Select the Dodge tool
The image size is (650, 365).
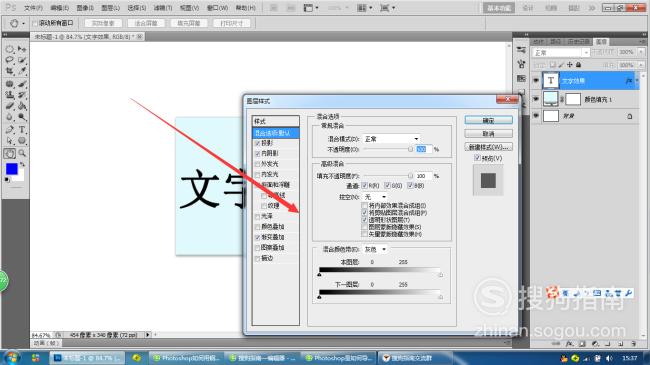point(22,117)
